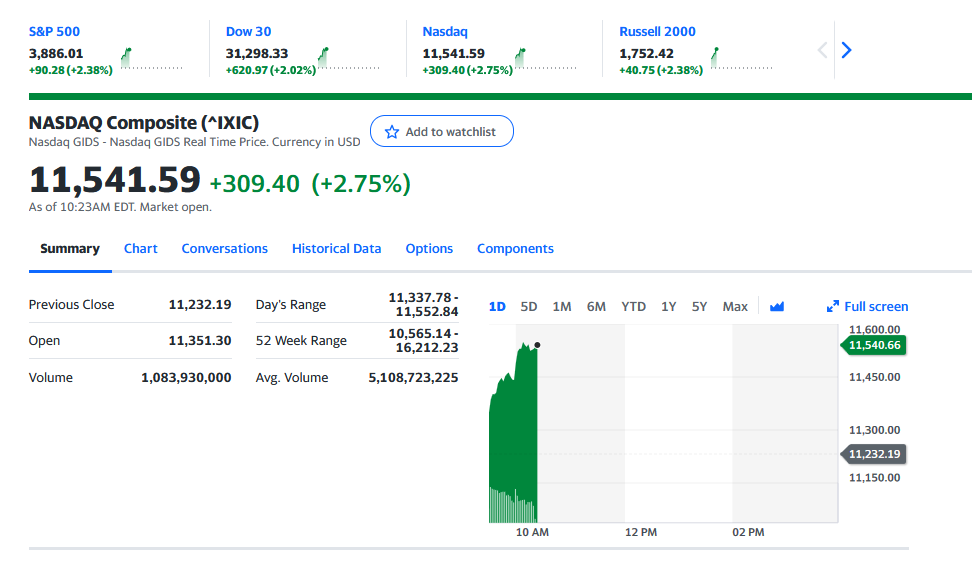Select the Max chart range
The width and height of the screenshot is (972, 561).
pos(735,306)
